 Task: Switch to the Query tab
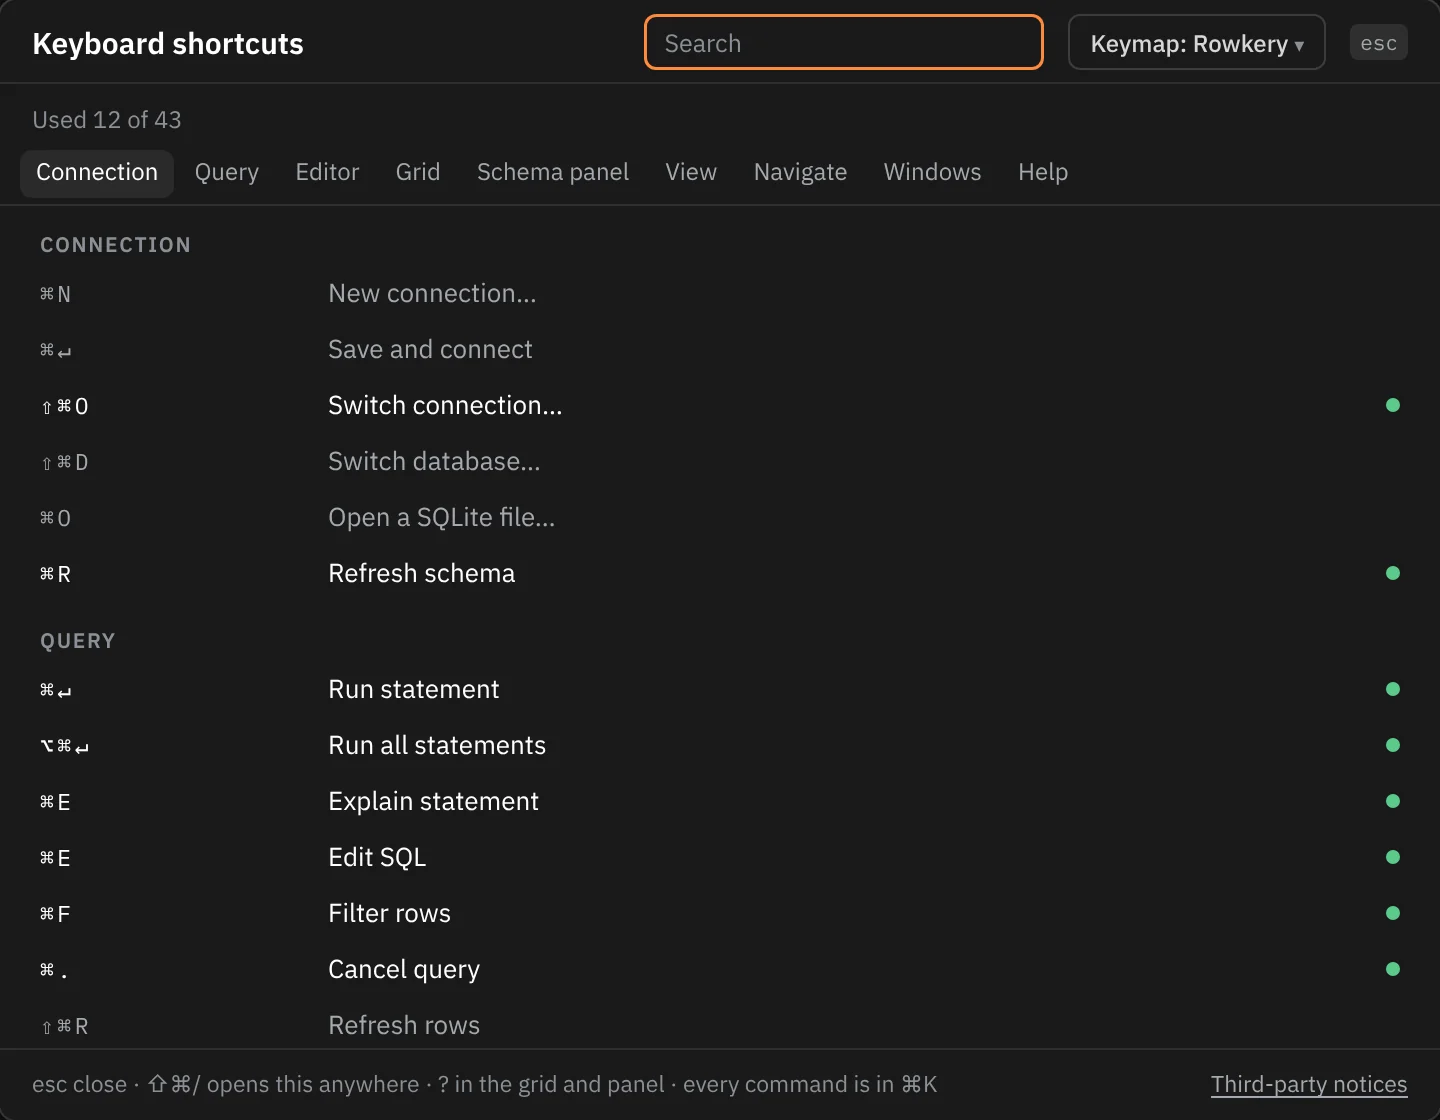(x=227, y=173)
